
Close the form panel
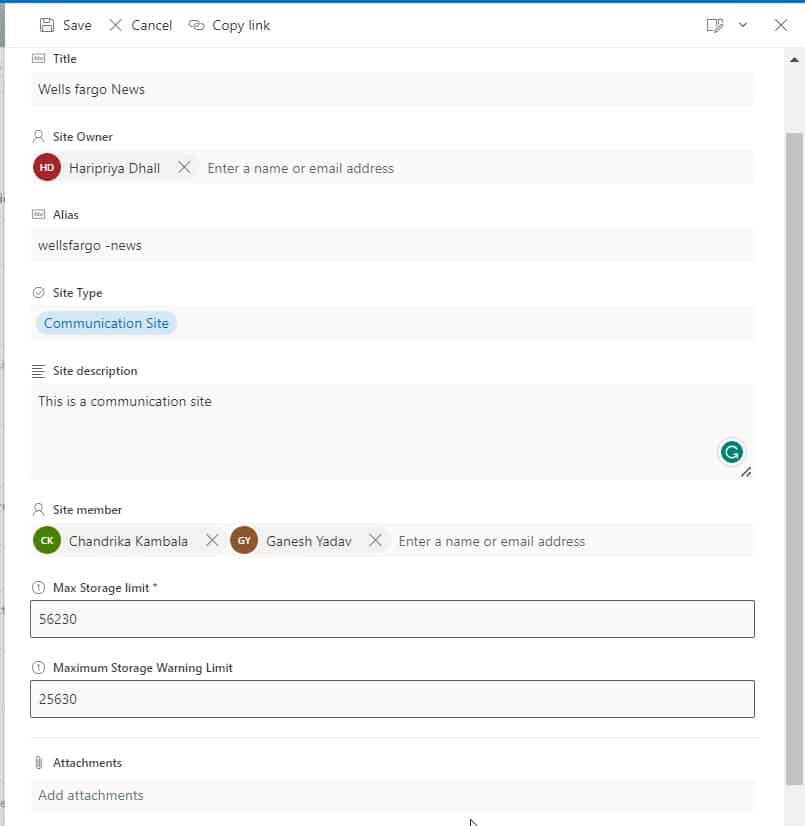click(781, 25)
